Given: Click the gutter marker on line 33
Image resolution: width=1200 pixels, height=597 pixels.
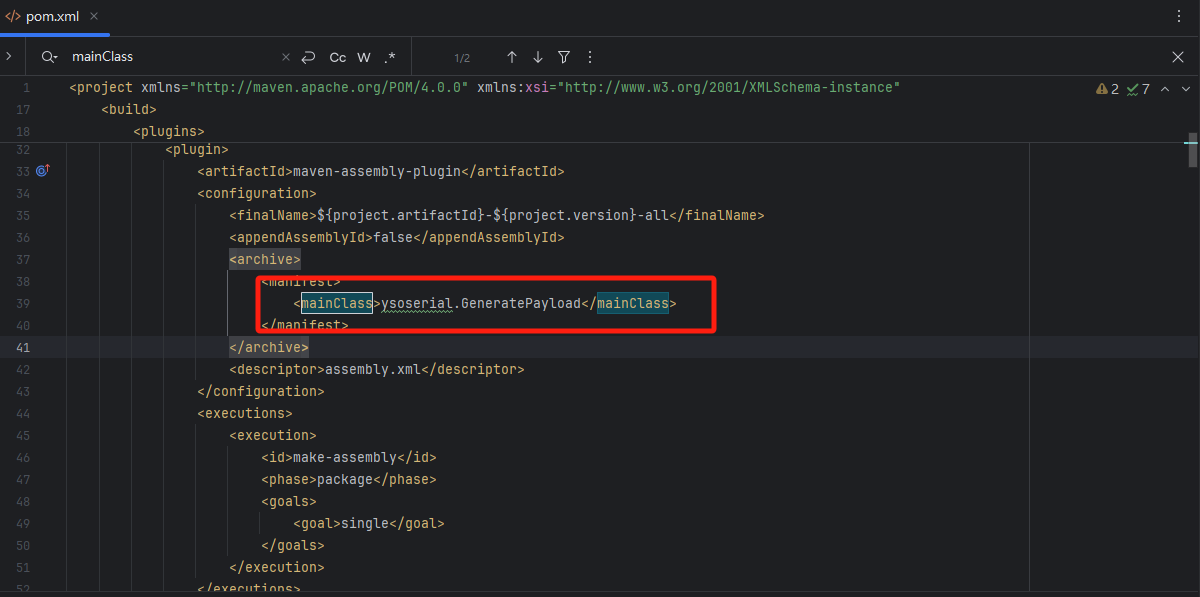Looking at the screenshot, I should click(42, 171).
